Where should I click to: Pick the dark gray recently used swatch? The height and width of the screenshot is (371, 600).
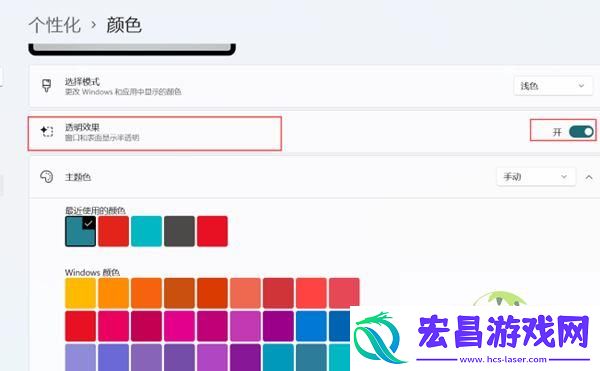179,231
